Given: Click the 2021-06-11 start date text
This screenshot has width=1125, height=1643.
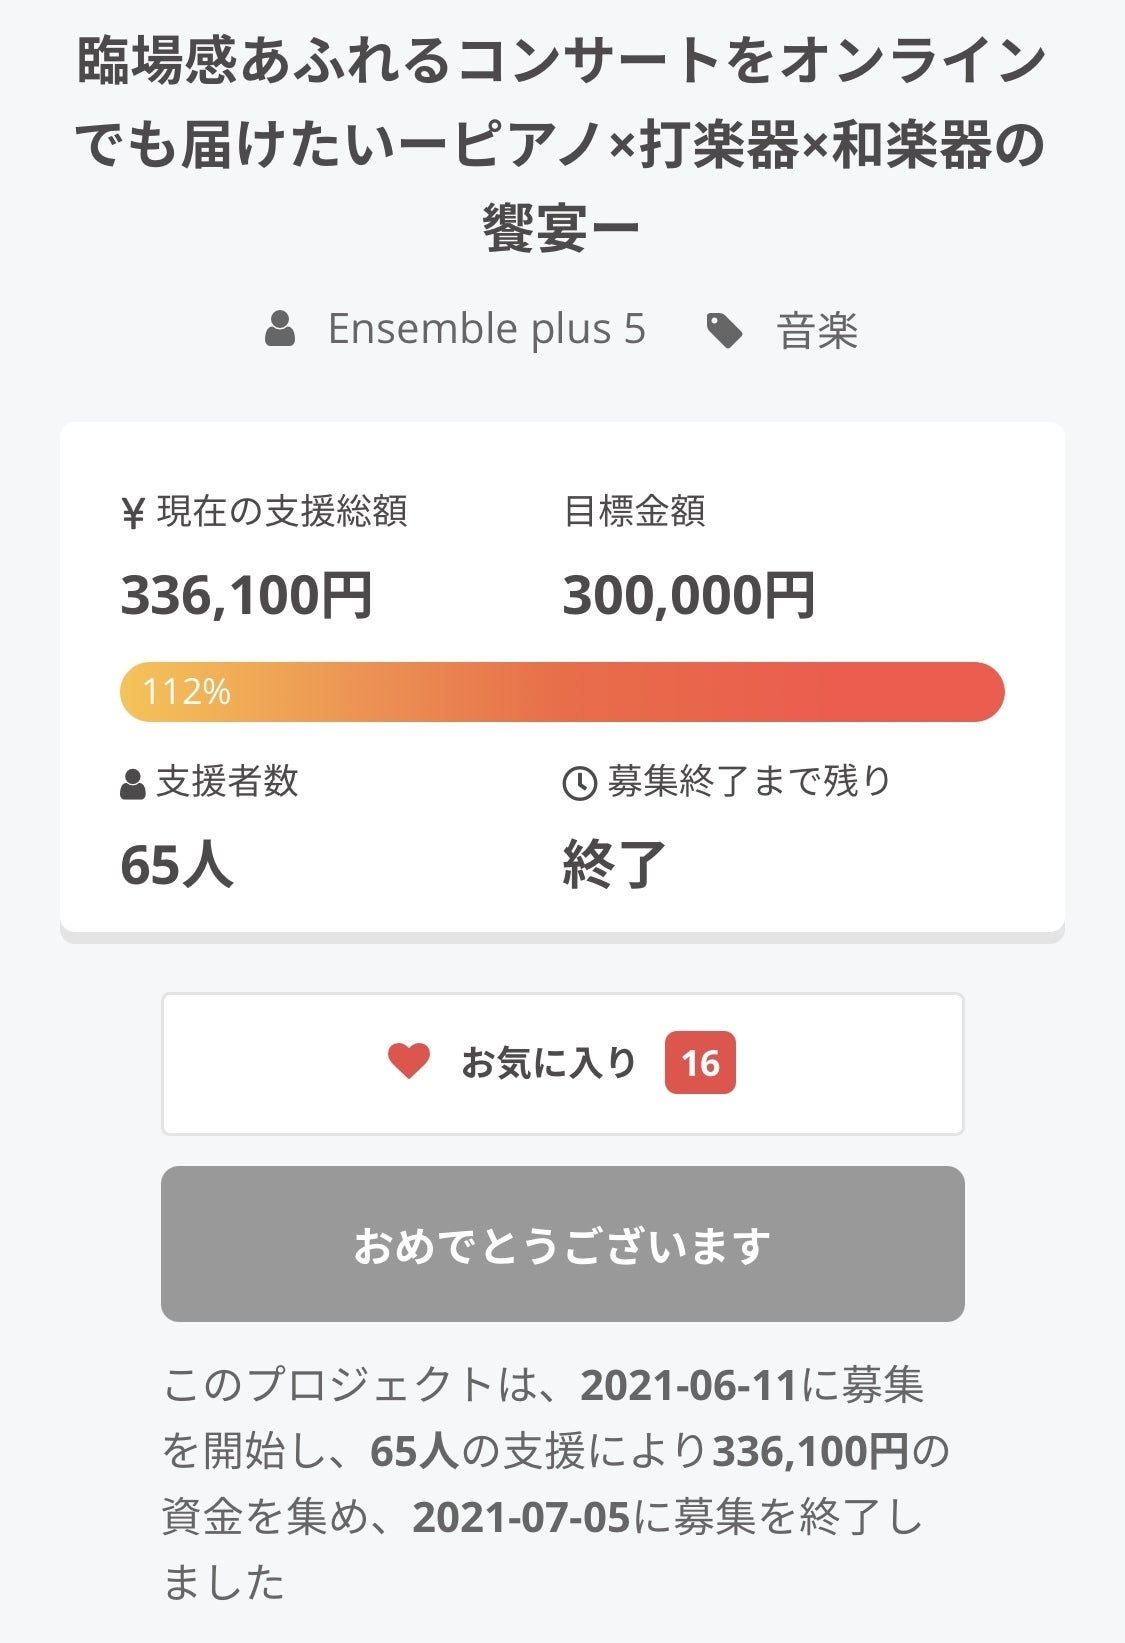Looking at the screenshot, I should point(688,1386).
